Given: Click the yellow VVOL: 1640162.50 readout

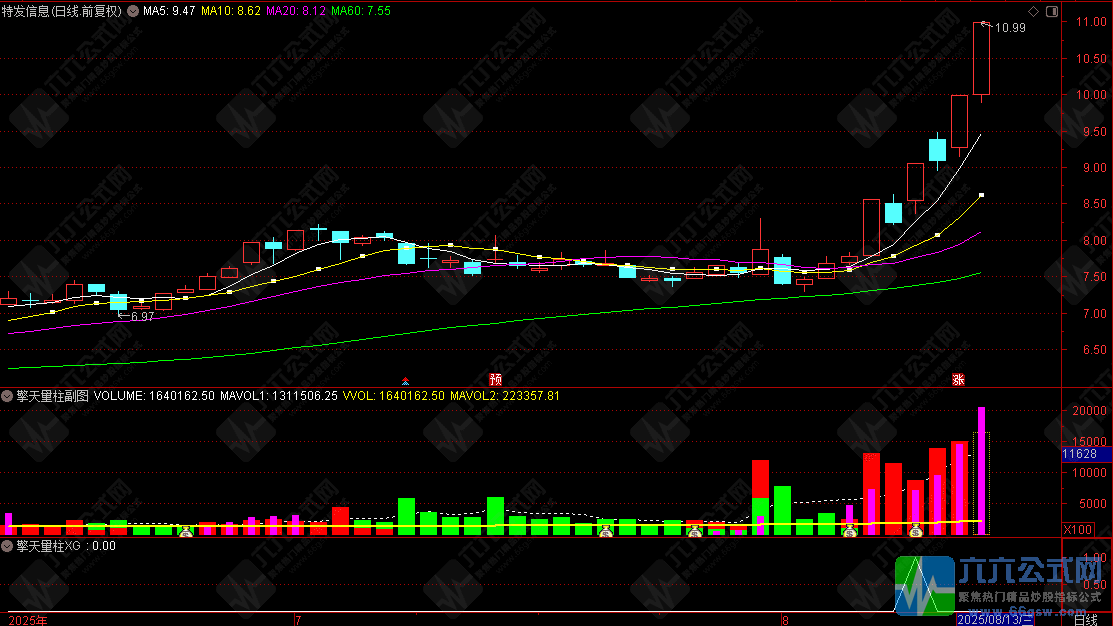Looking at the screenshot, I should 394,396.
